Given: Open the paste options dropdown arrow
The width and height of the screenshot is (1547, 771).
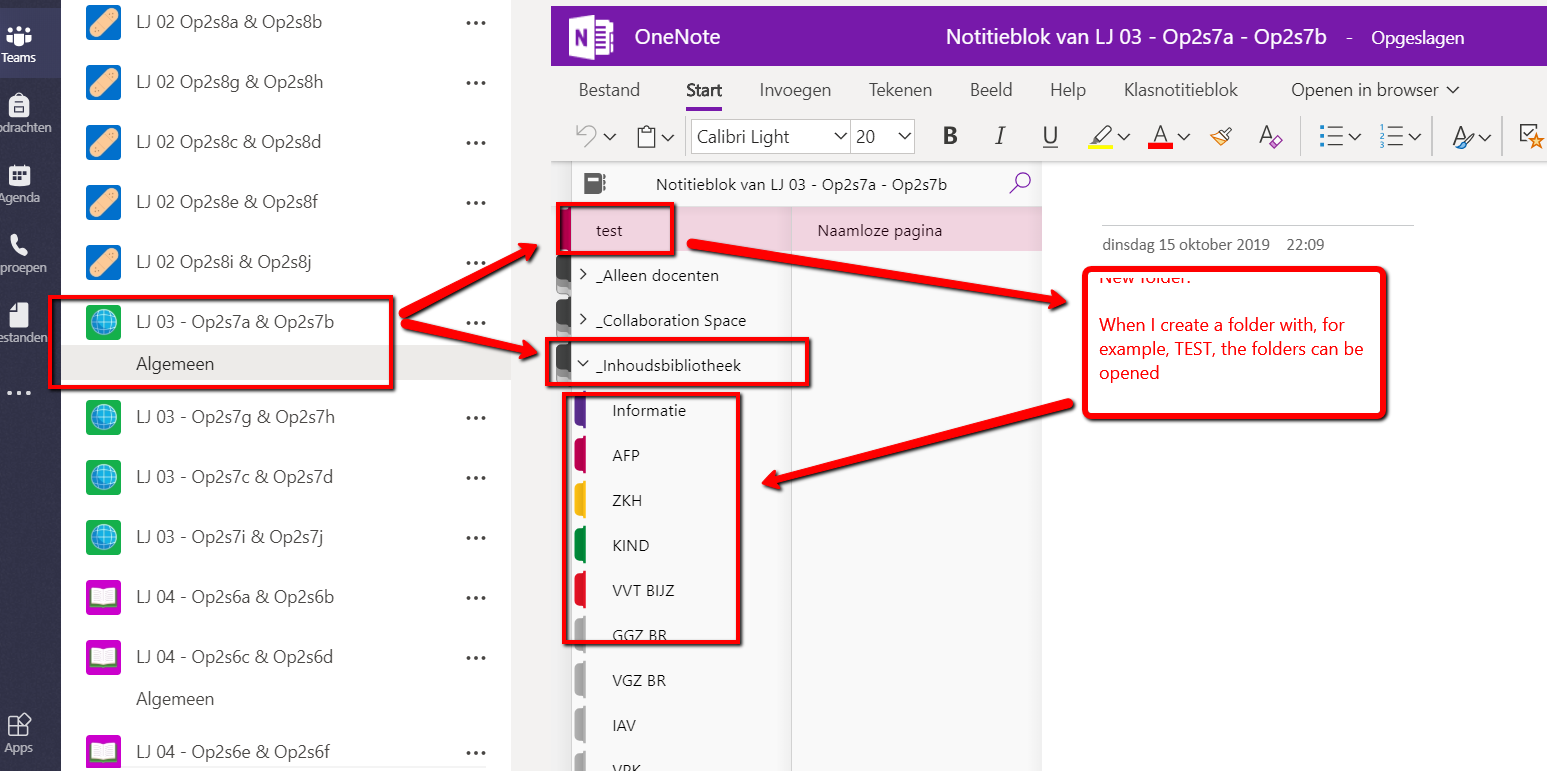Looking at the screenshot, I should pyautogui.click(x=668, y=138).
